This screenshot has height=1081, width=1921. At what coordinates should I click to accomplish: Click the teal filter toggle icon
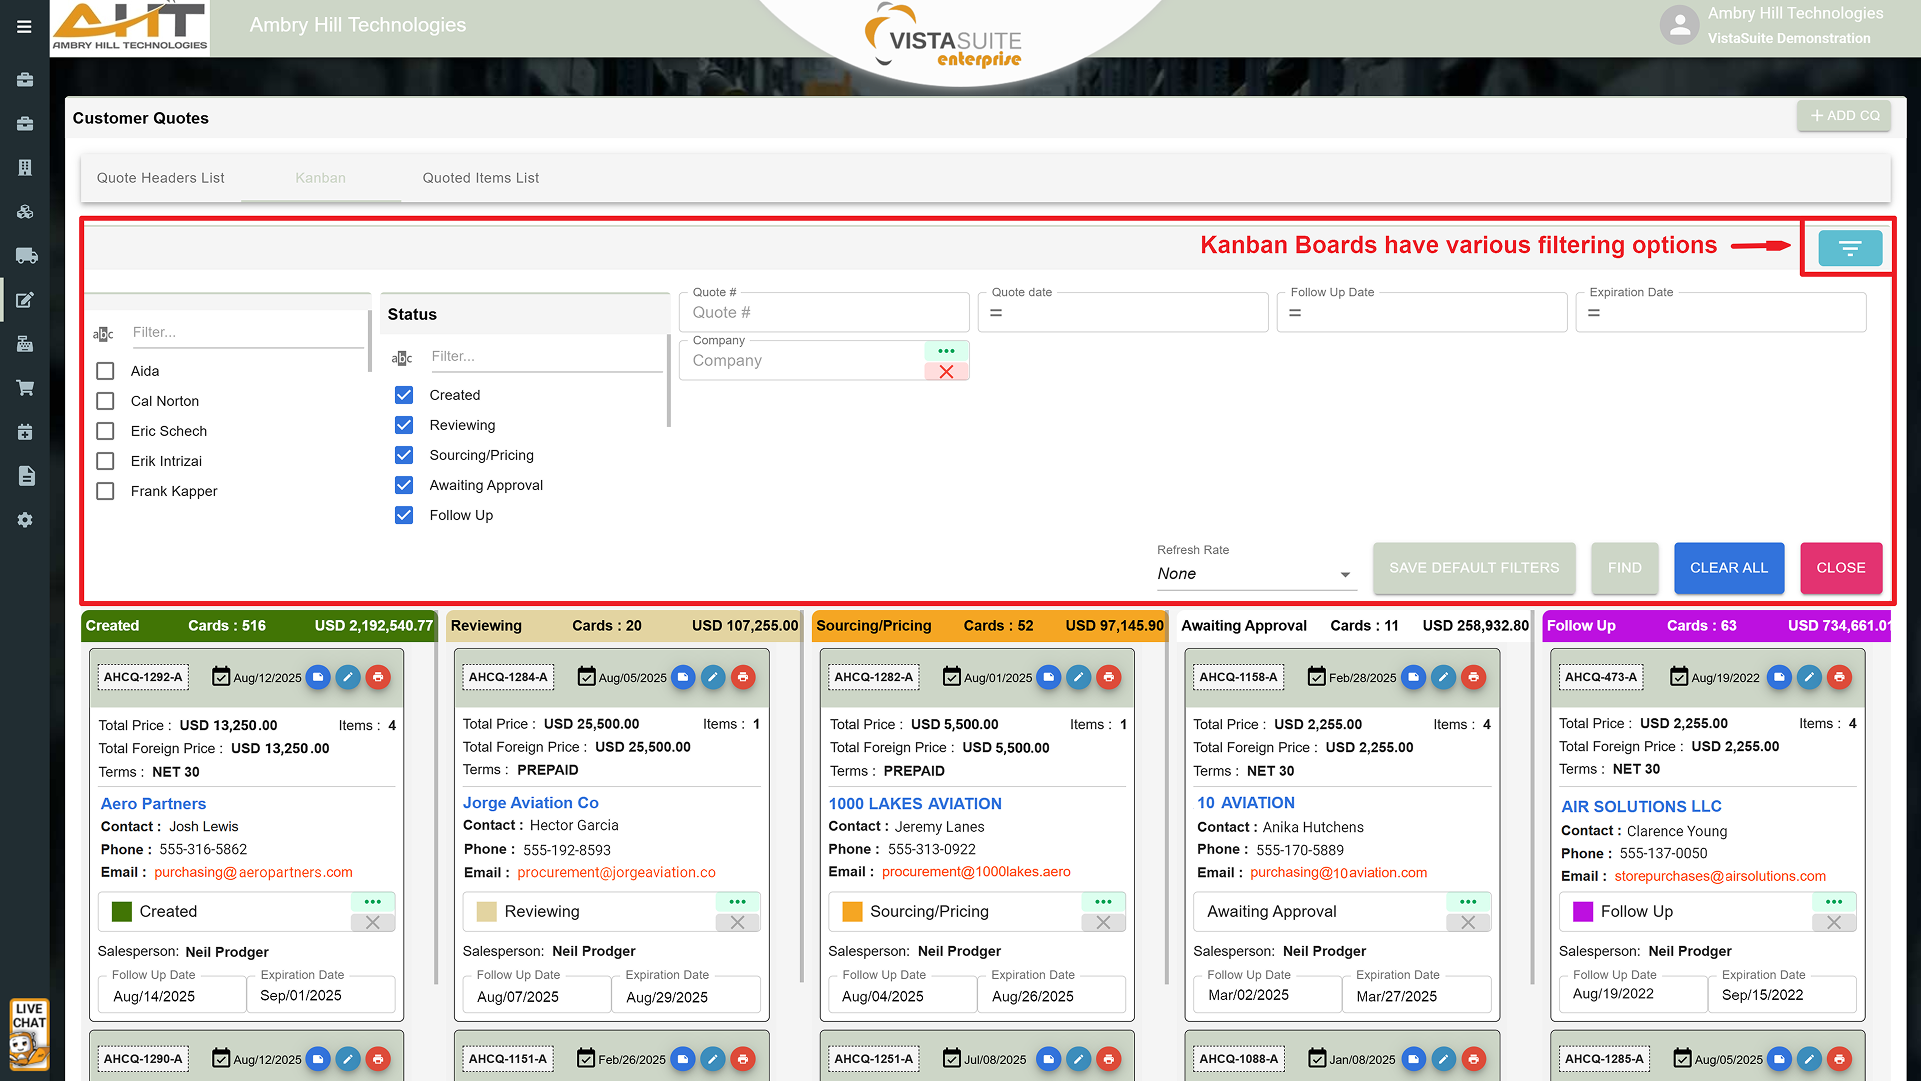(1849, 248)
